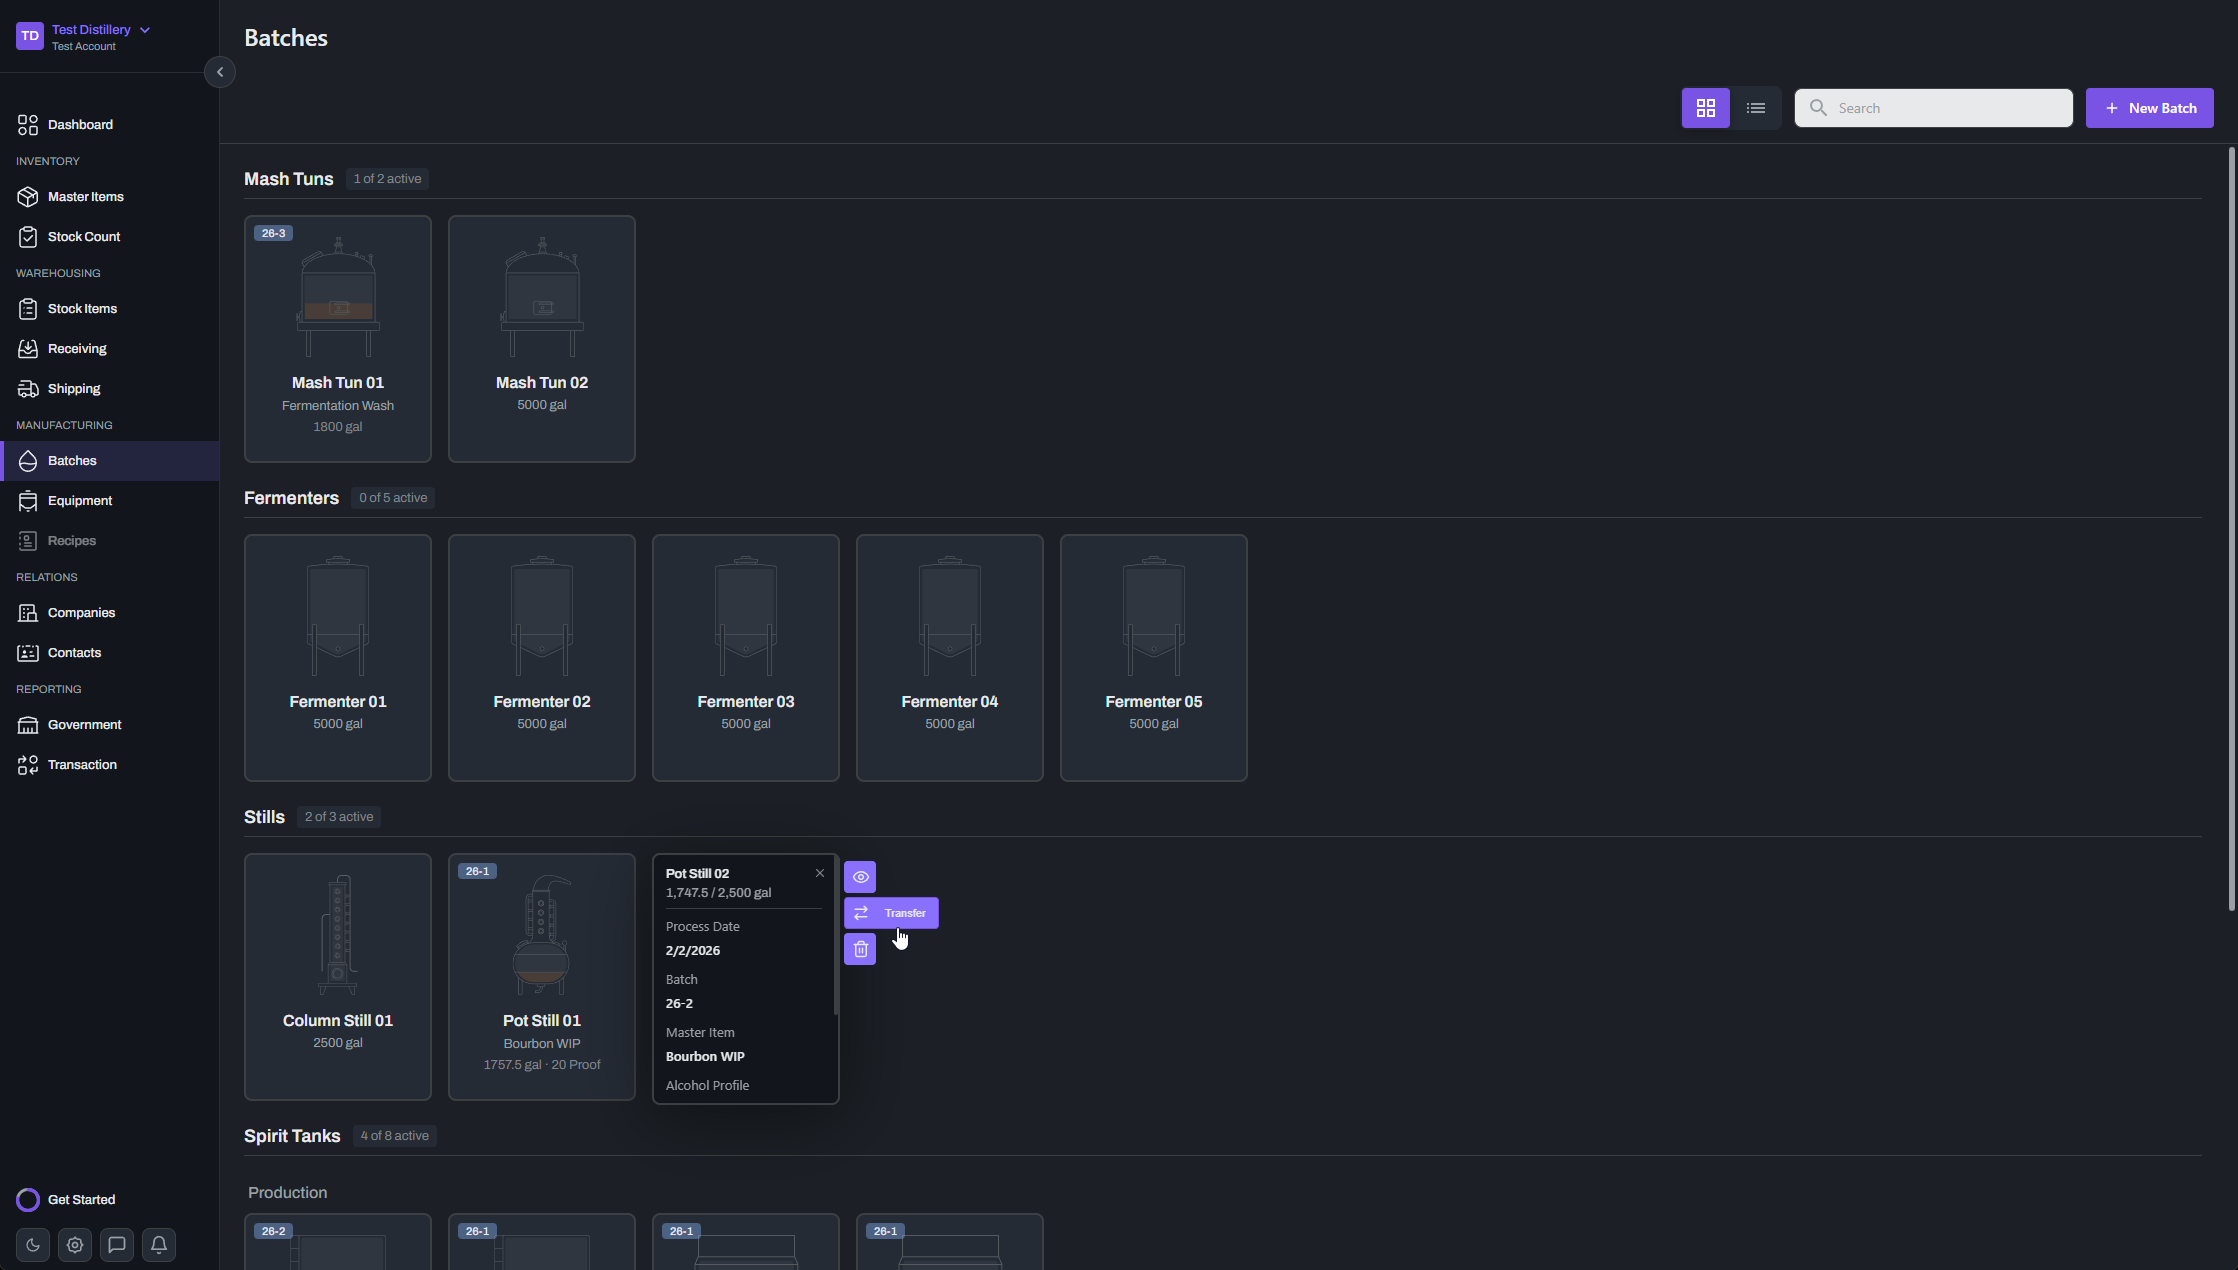Open notifications bell icon
Image resolution: width=2238 pixels, height=1270 pixels.
(x=159, y=1245)
